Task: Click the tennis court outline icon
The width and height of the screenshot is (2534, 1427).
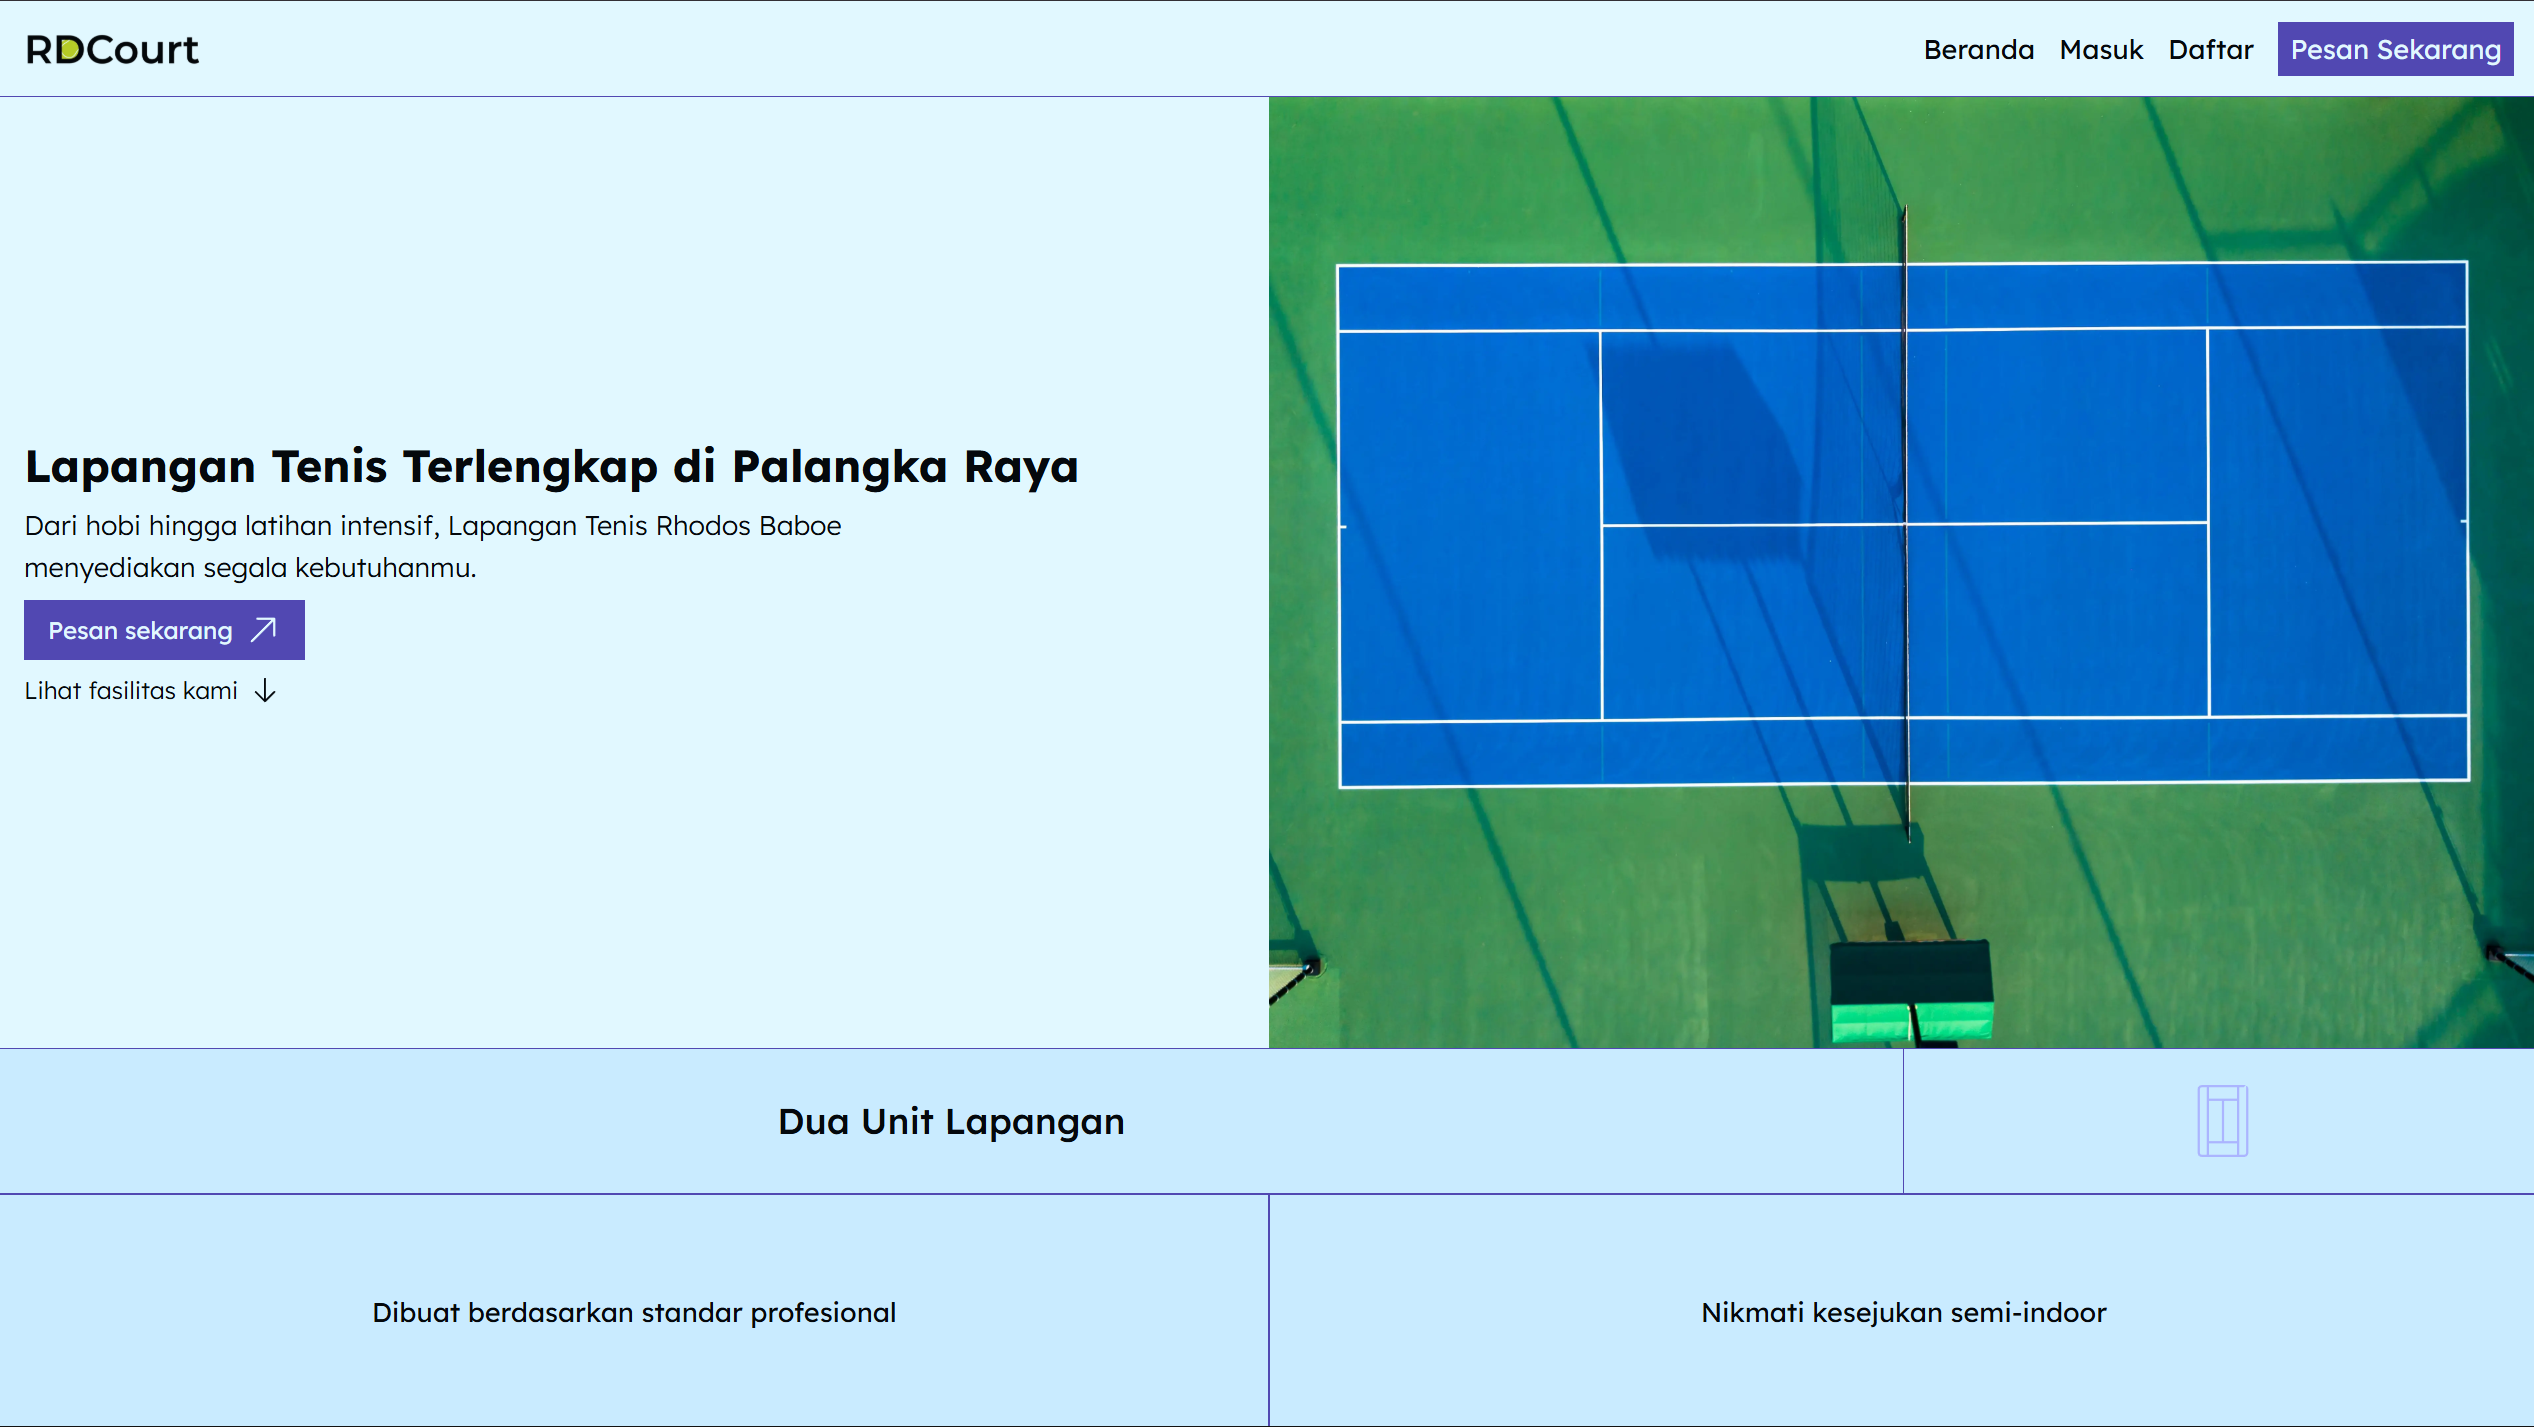Action: pyautogui.click(x=2222, y=1121)
